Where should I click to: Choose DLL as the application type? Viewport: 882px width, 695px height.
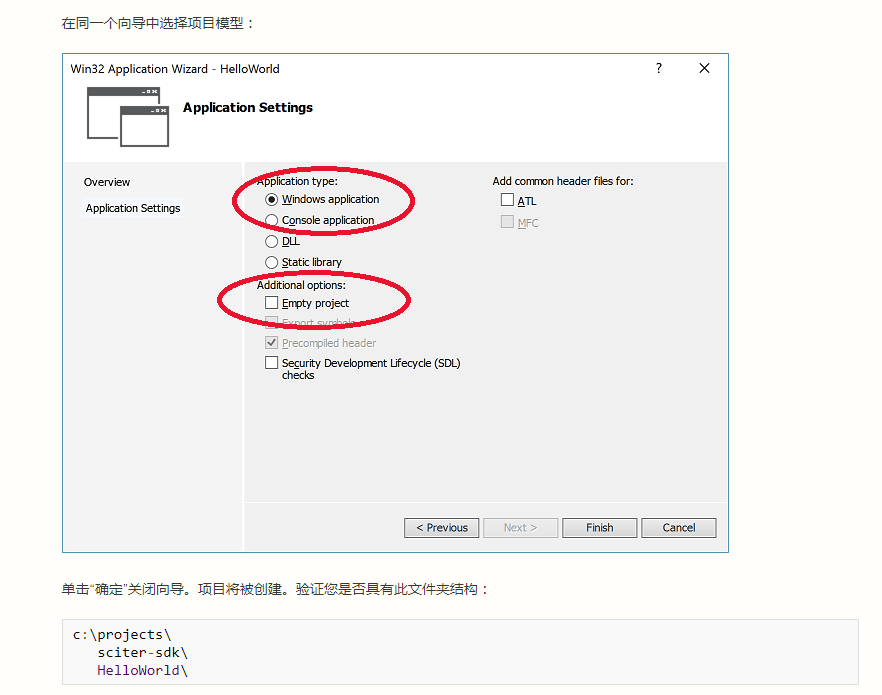pos(271,241)
